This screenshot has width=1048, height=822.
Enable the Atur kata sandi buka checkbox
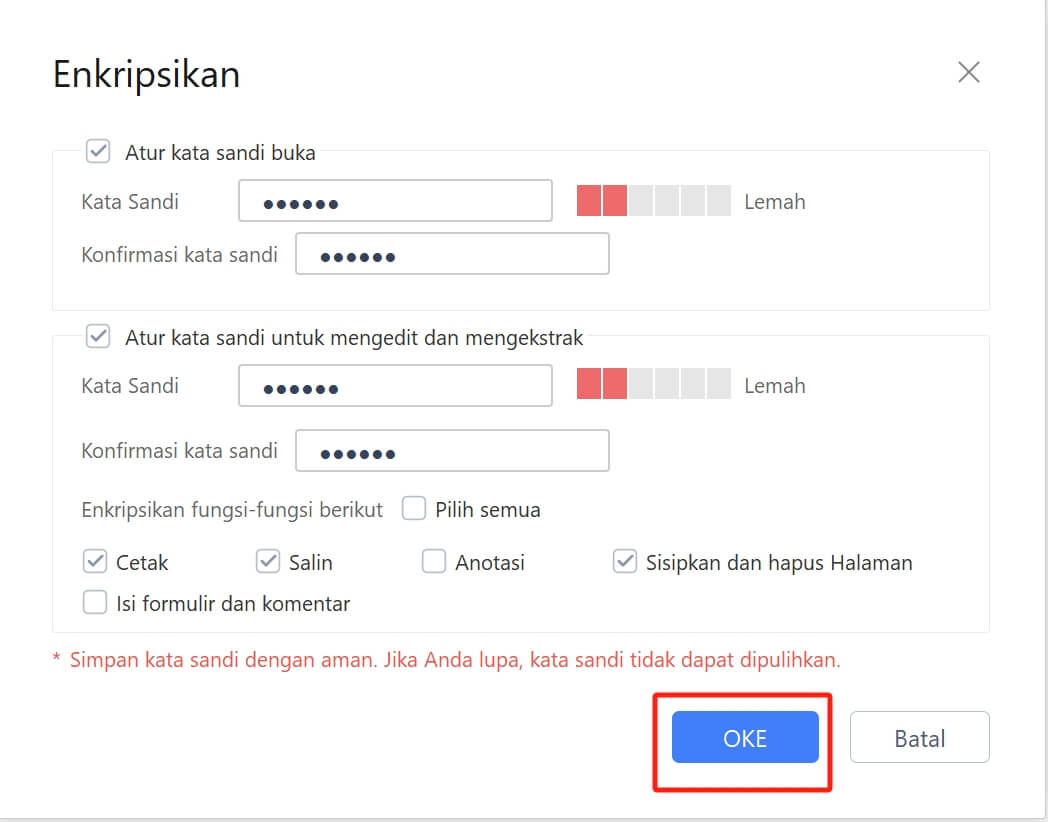[x=97, y=152]
